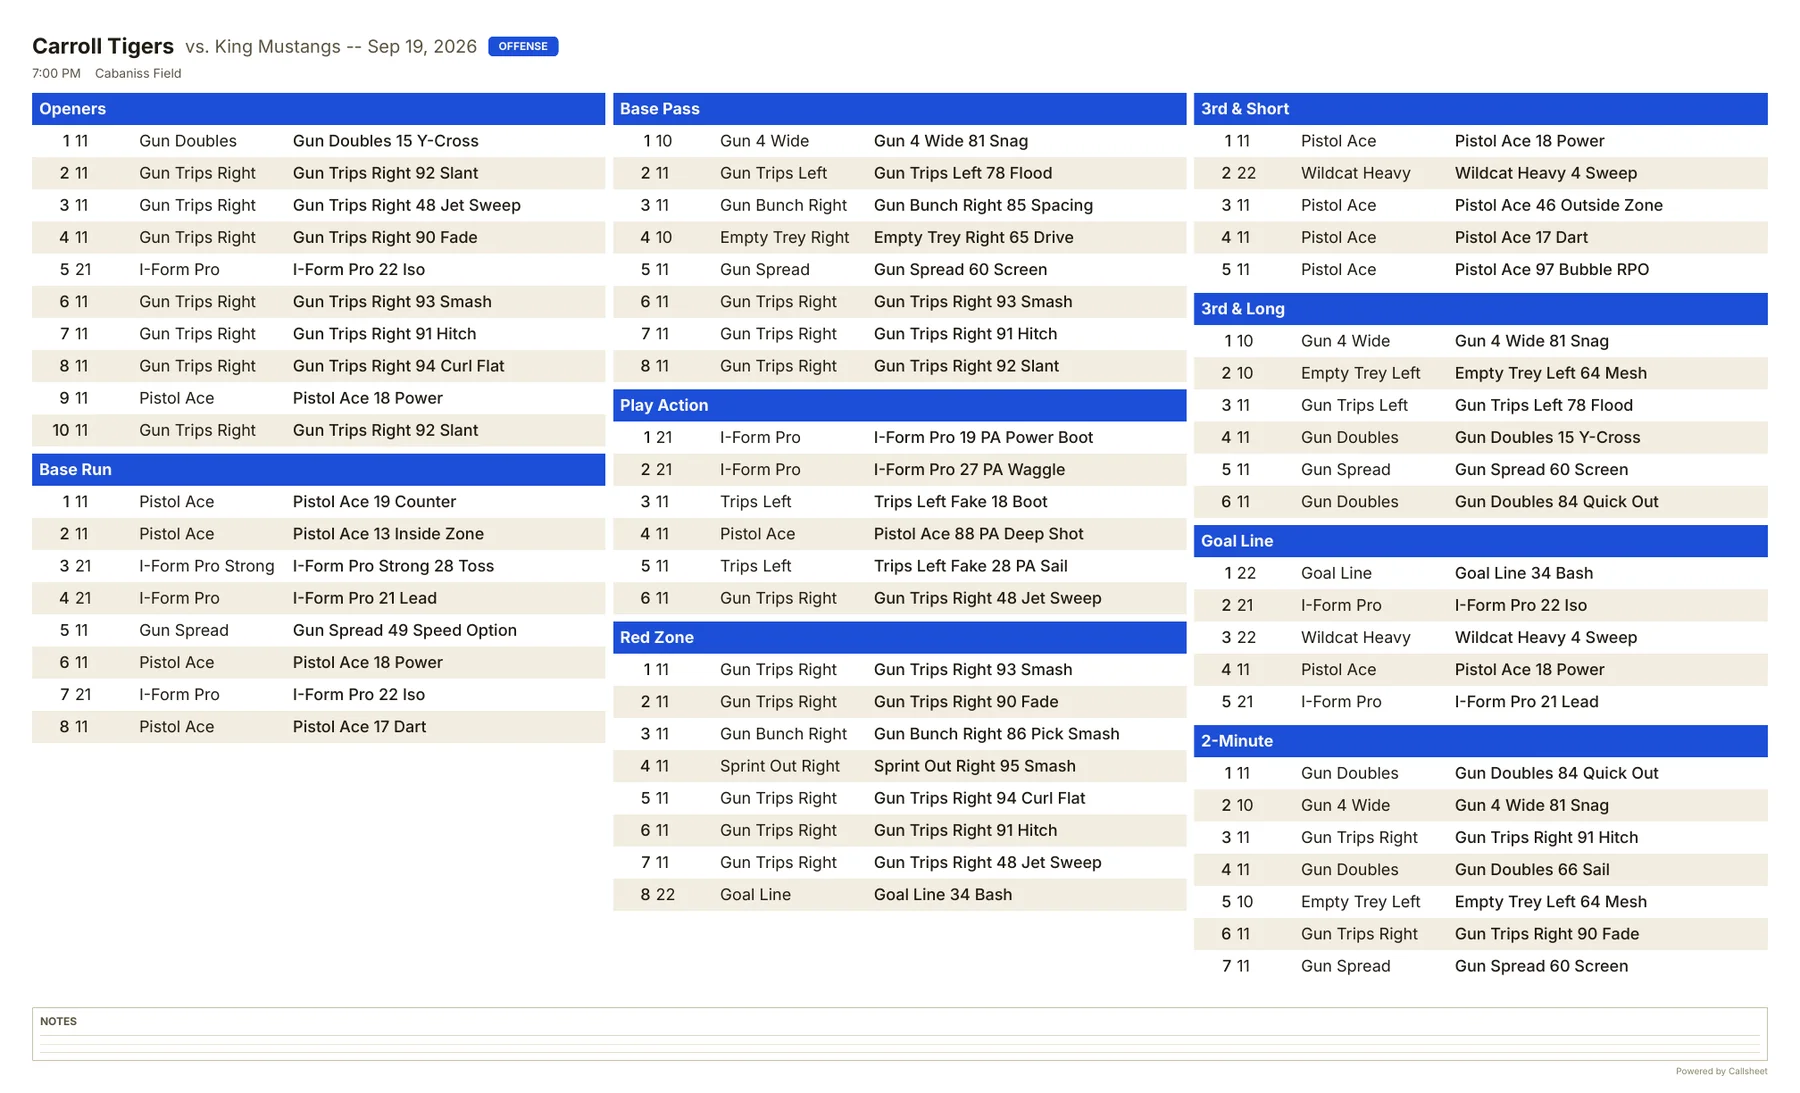Pick Pistol Ace 17 Dart under 3rd & Short
This screenshot has height=1093, width=1800.
(x=1521, y=237)
